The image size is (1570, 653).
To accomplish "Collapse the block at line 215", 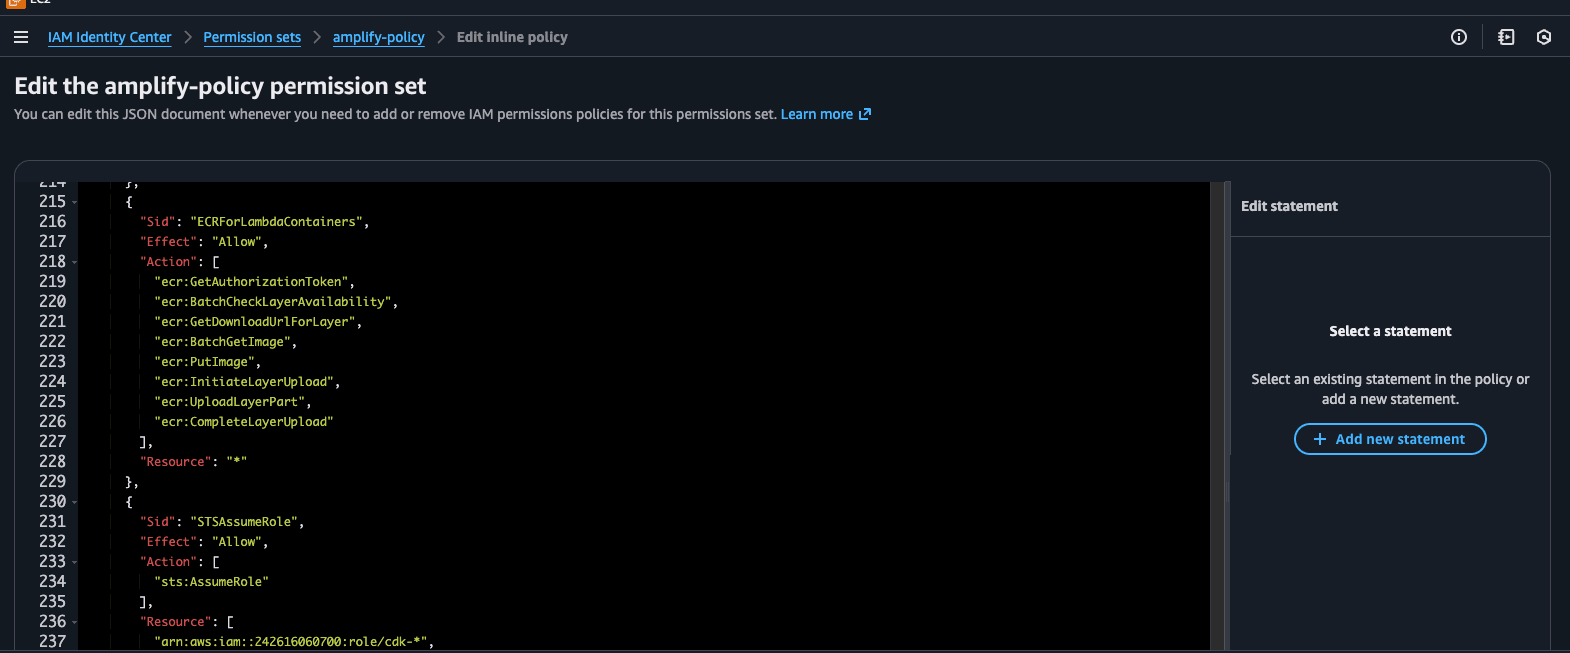I will [x=75, y=202].
